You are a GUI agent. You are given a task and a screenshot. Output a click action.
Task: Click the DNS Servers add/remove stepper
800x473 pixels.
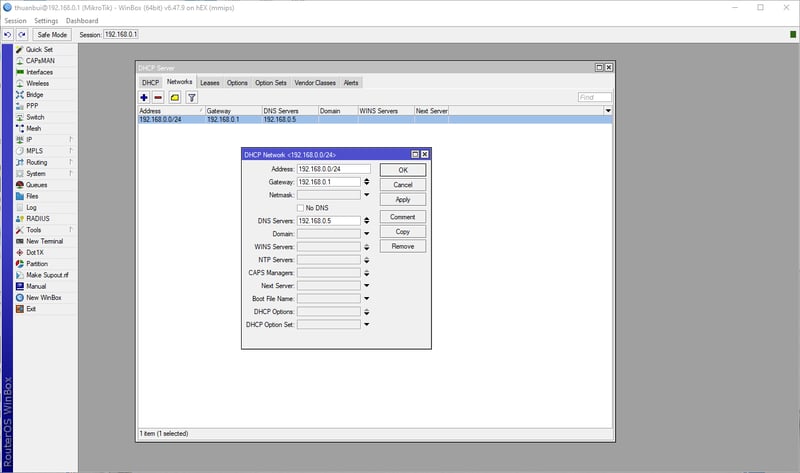point(367,220)
